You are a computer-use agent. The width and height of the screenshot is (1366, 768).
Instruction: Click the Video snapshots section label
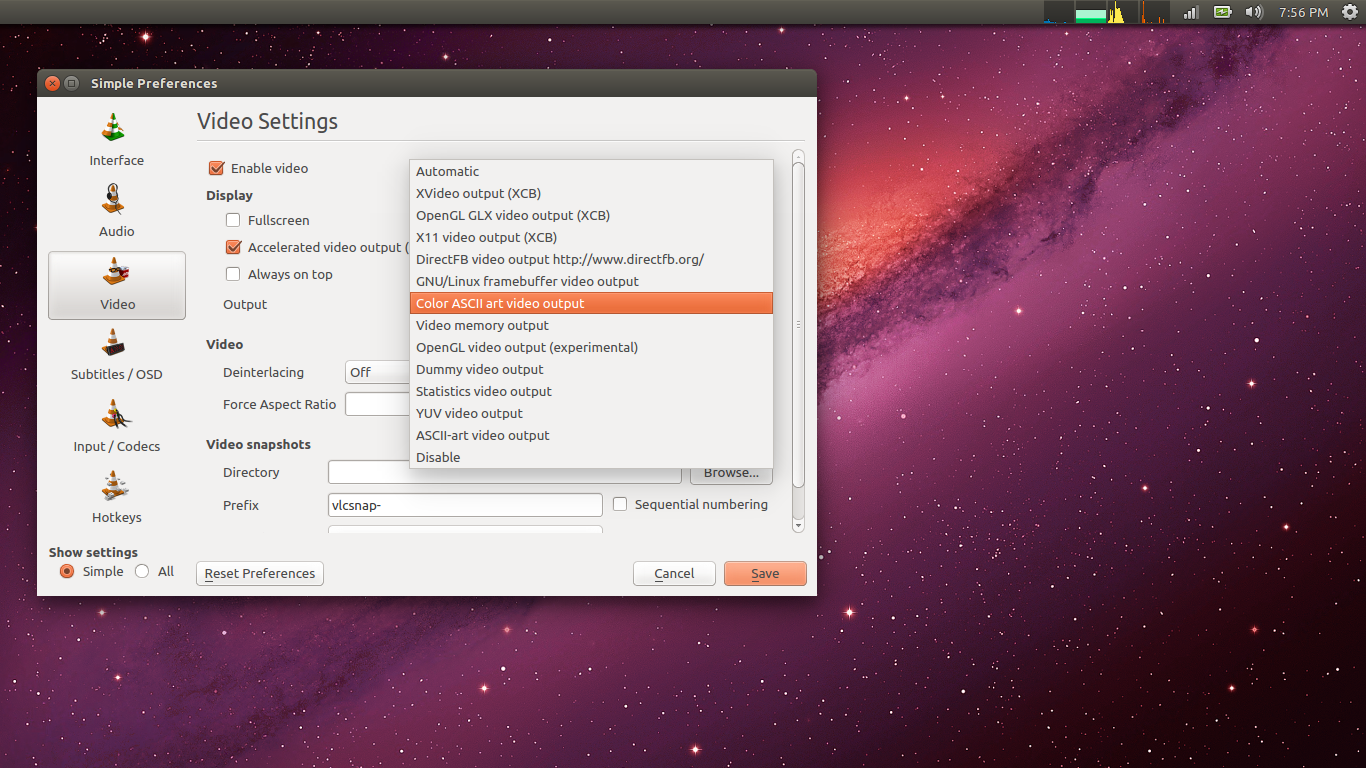(x=258, y=444)
